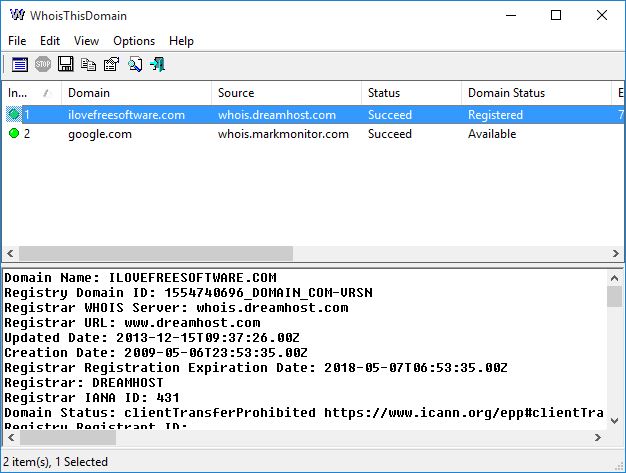Viewport: 626px width, 473px height.
Task: Sort by the Domain Status column header
Action: pyautogui.click(x=536, y=93)
